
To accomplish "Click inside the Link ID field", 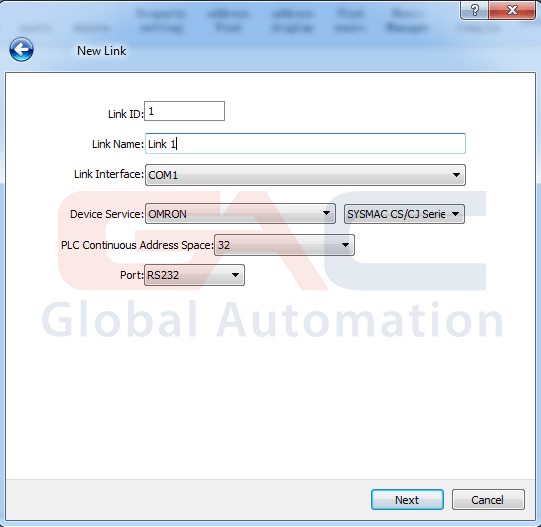I will pyautogui.click(x=184, y=111).
